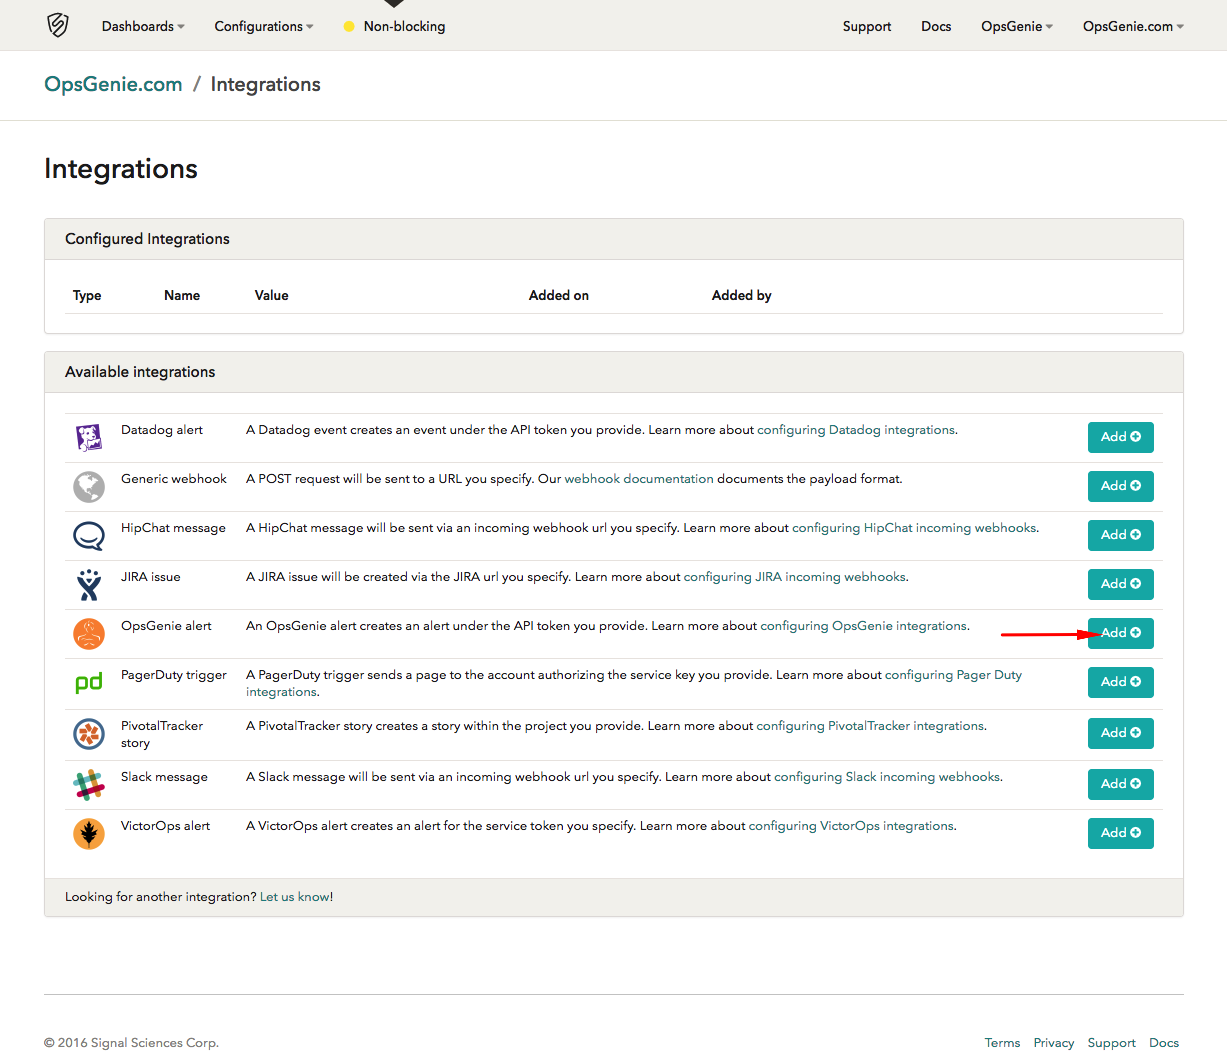This screenshot has width=1227, height=1059.
Task: Click the Added on column header
Action: [x=559, y=295]
